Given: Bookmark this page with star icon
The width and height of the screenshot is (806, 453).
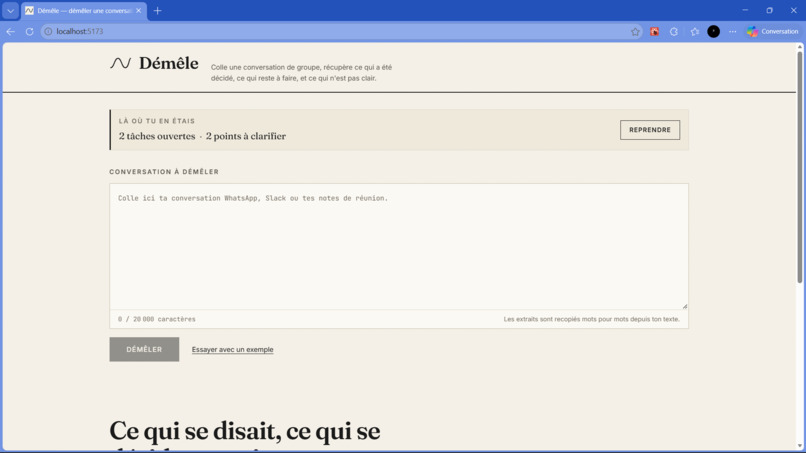Looking at the screenshot, I should pos(635,31).
